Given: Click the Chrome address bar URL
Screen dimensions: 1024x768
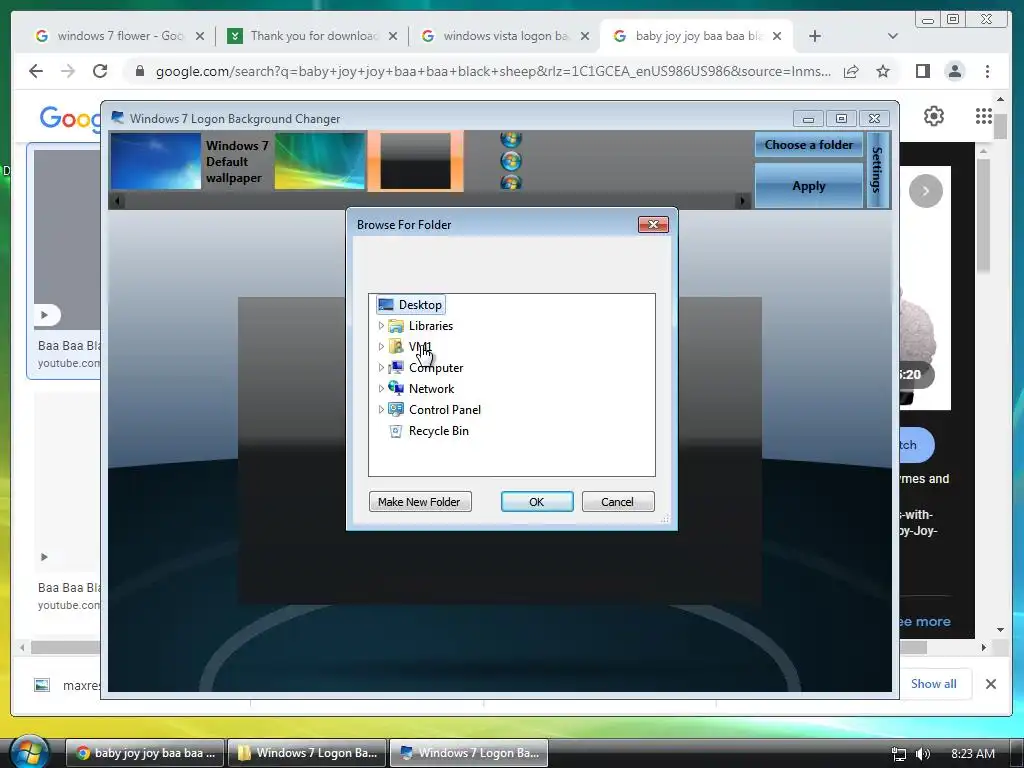Looking at the screenshot, I should tap(493, 71).
